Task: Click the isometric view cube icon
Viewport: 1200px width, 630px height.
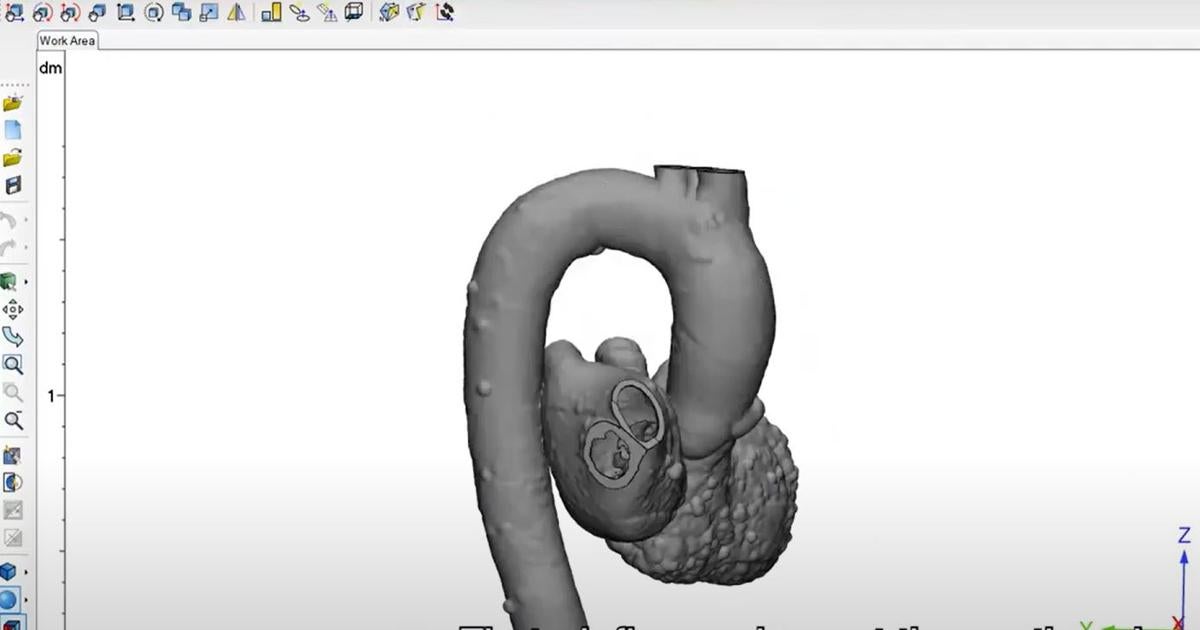Action: pos(97,12)
